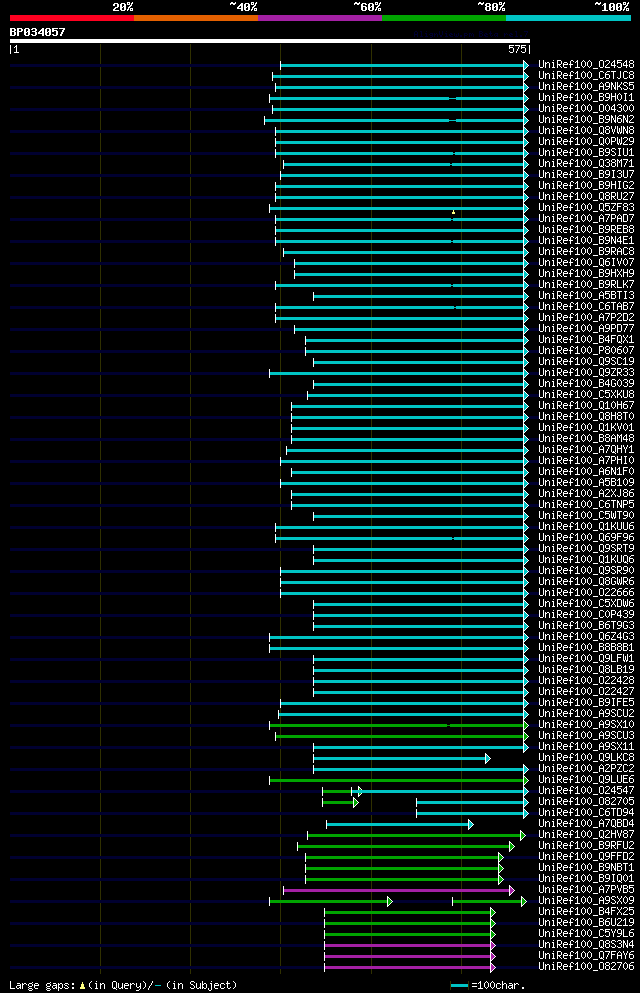Select label UniRef100_B4FQX1
The image size is (640, 993).
pos(586,339)
